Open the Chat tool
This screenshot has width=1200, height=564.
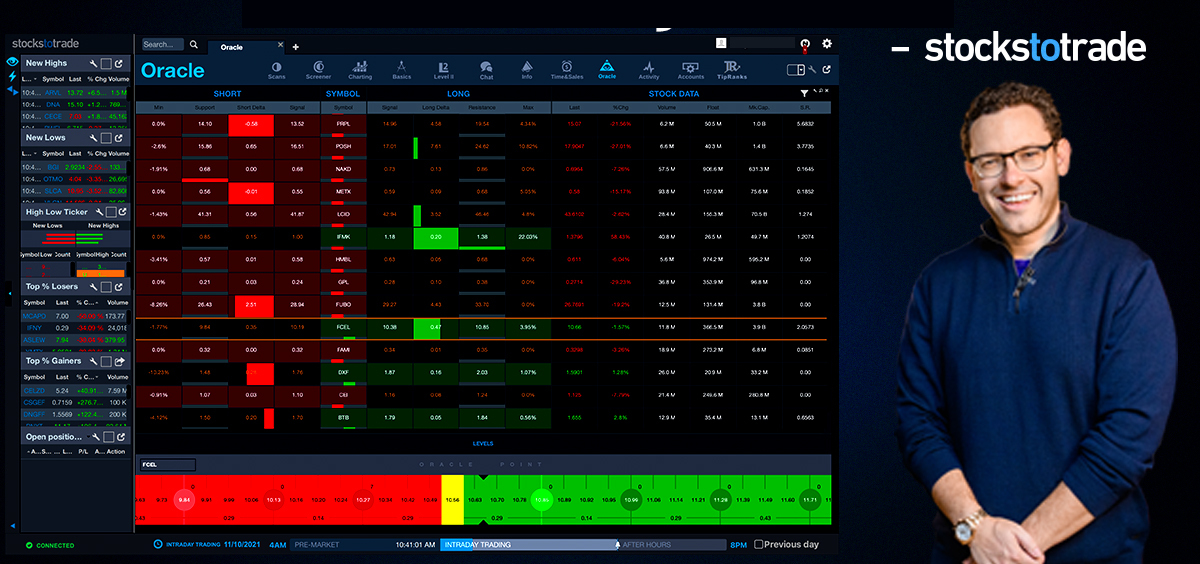pyautogui.click(x=486, y=69)
